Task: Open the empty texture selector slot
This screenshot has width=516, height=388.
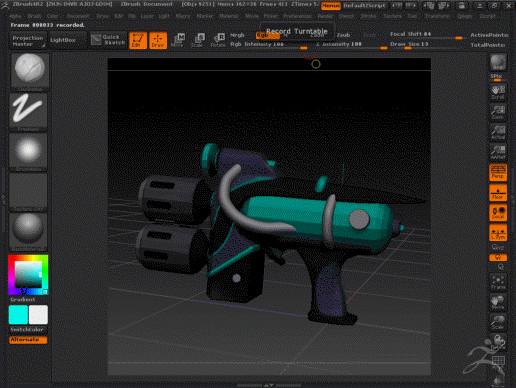Action: coord(28,191)
